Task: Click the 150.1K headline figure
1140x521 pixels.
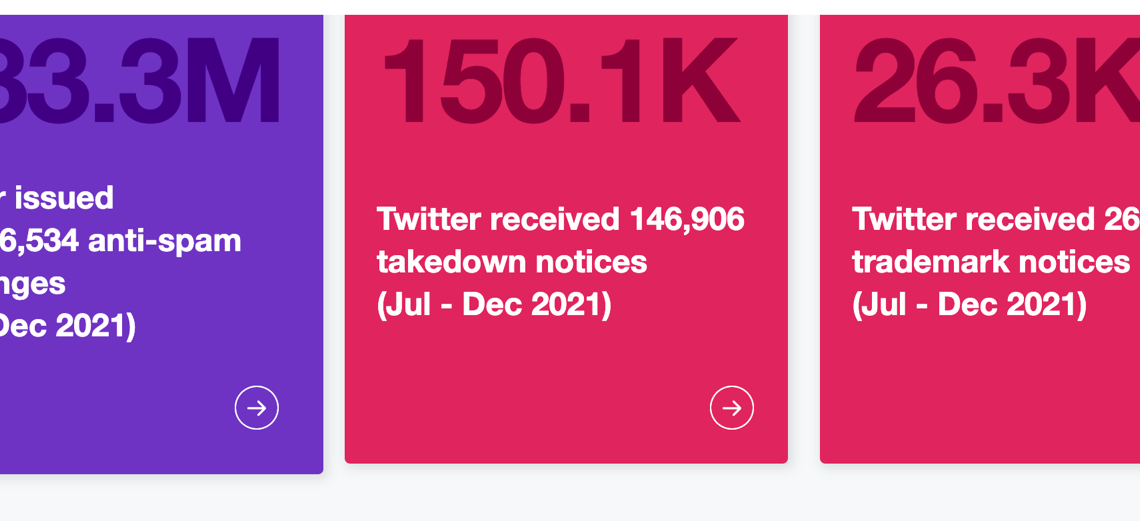Action: 561,81
